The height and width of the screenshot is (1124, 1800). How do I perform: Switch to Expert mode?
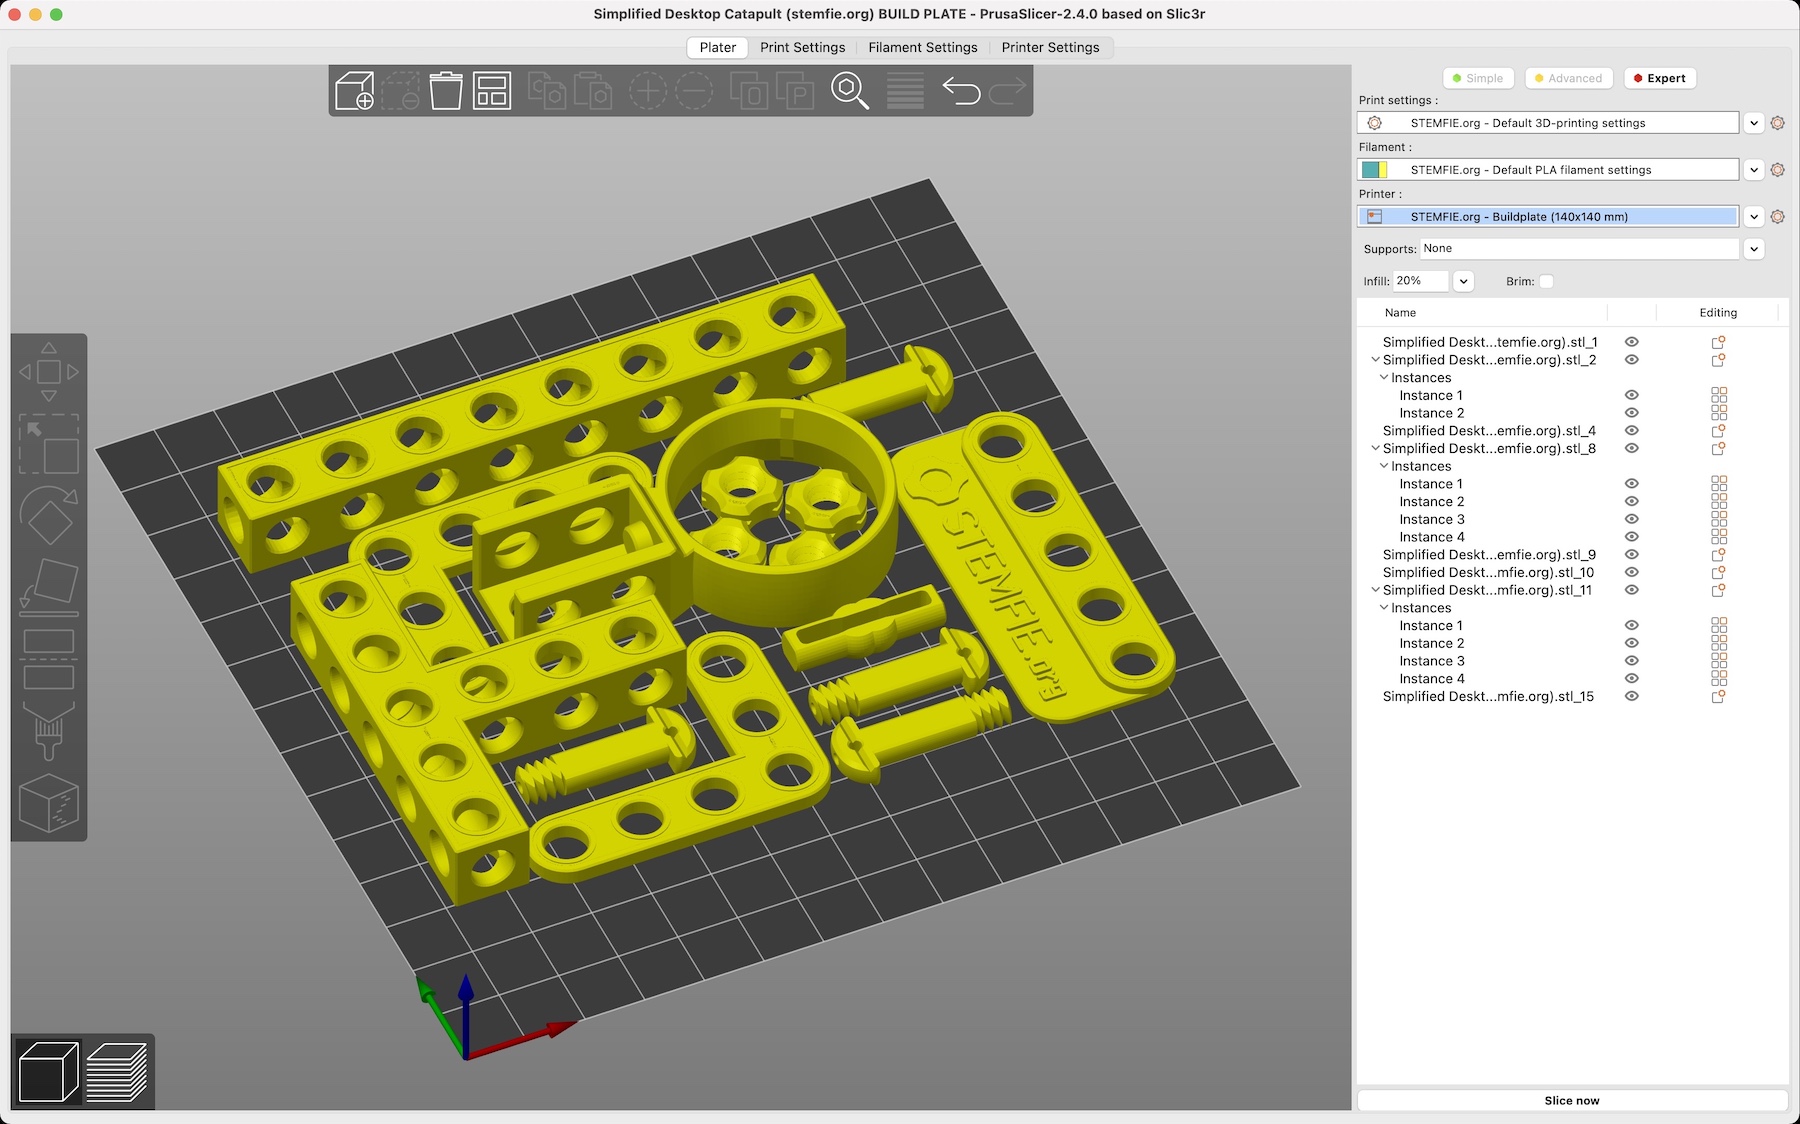tap(1660, 78)
